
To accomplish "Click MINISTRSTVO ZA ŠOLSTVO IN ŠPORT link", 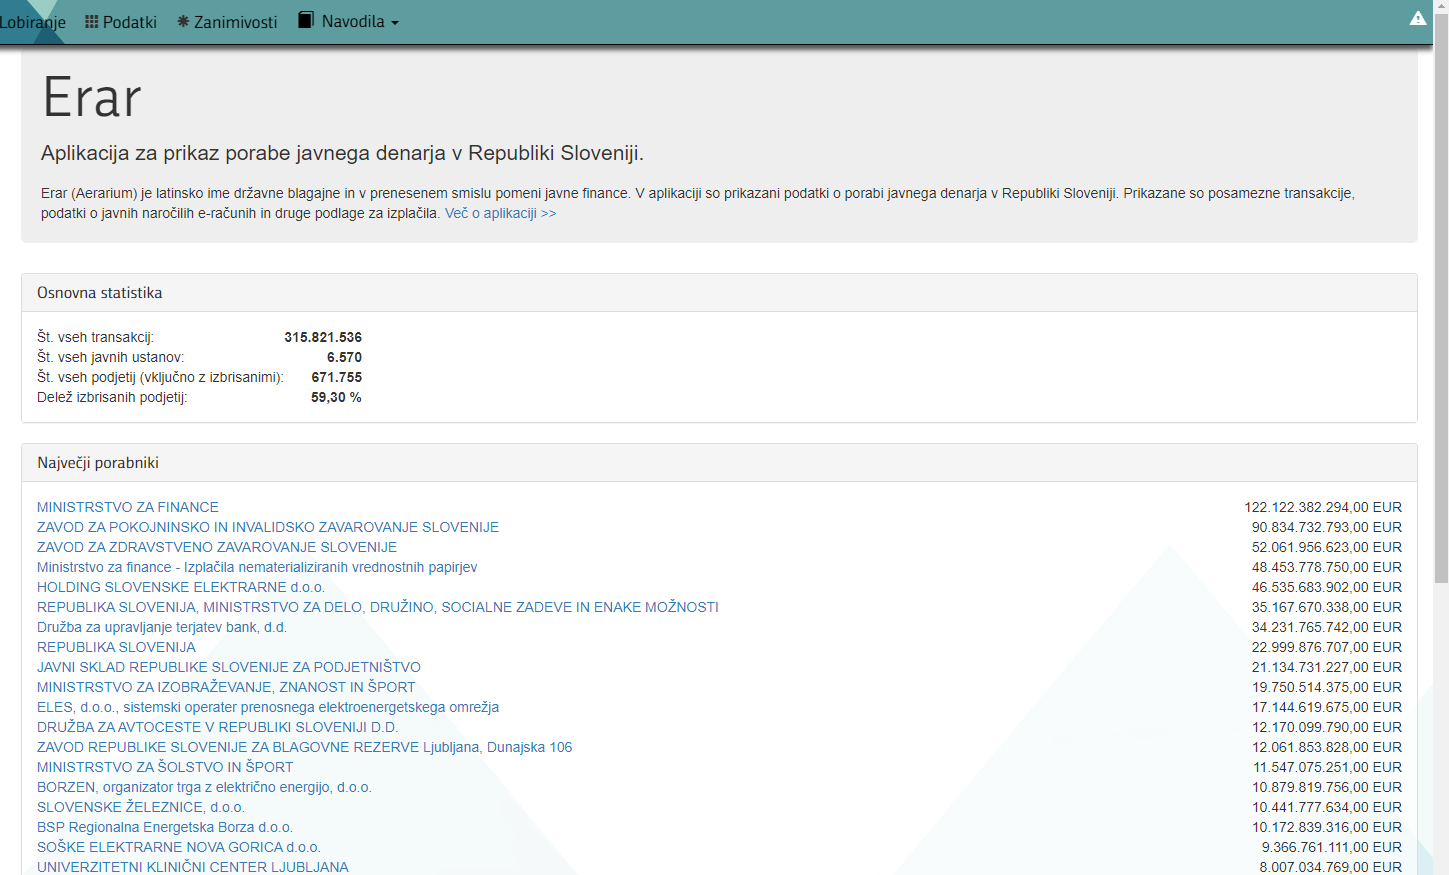I will pyautogui.click(x=165, y=767).
